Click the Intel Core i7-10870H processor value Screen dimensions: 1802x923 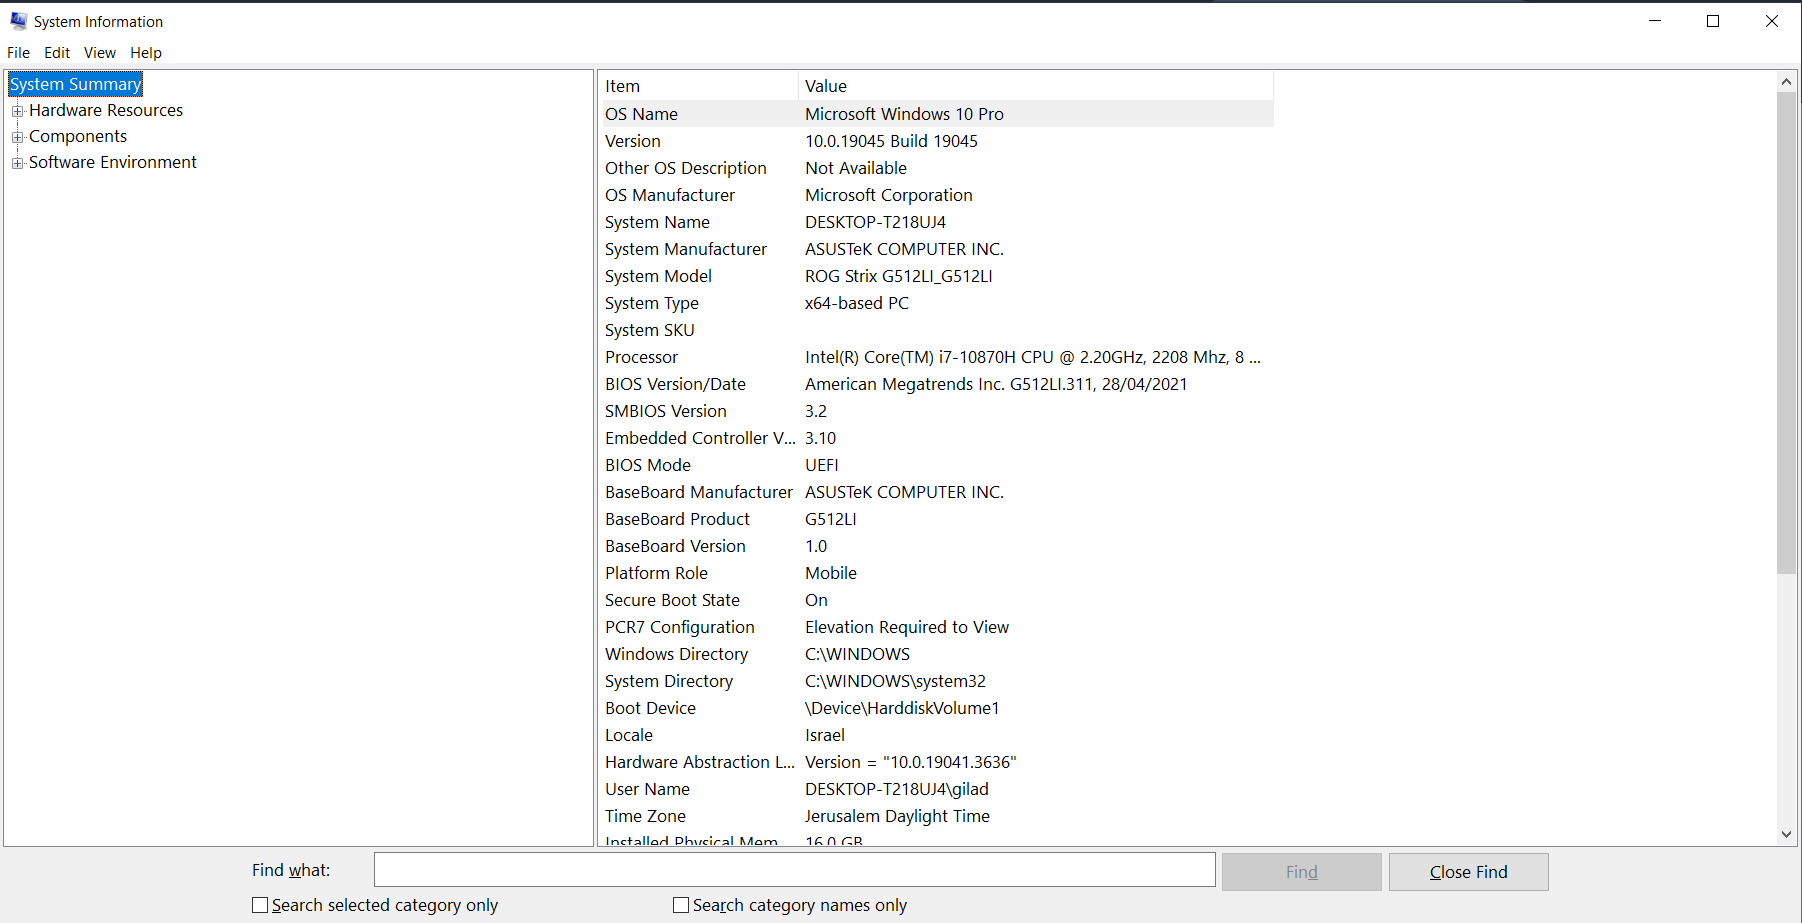pyautogui.click(x=1033, y=357)
